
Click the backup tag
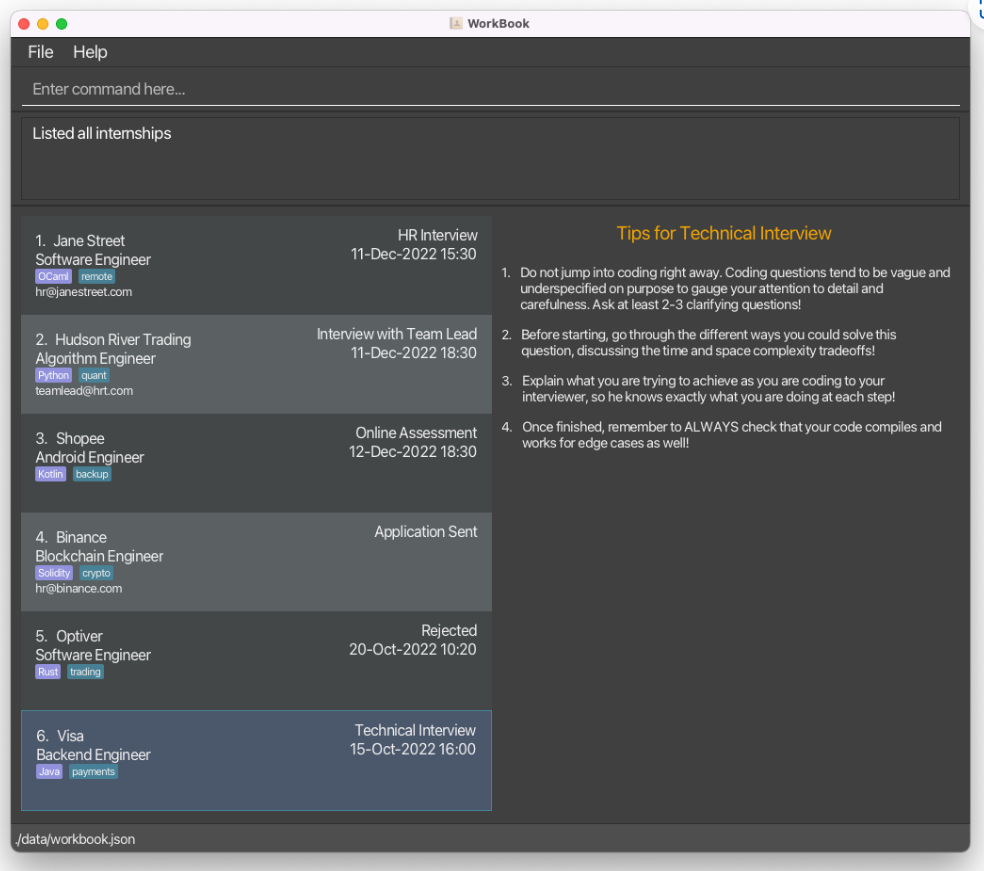click(x=92, y=474)
